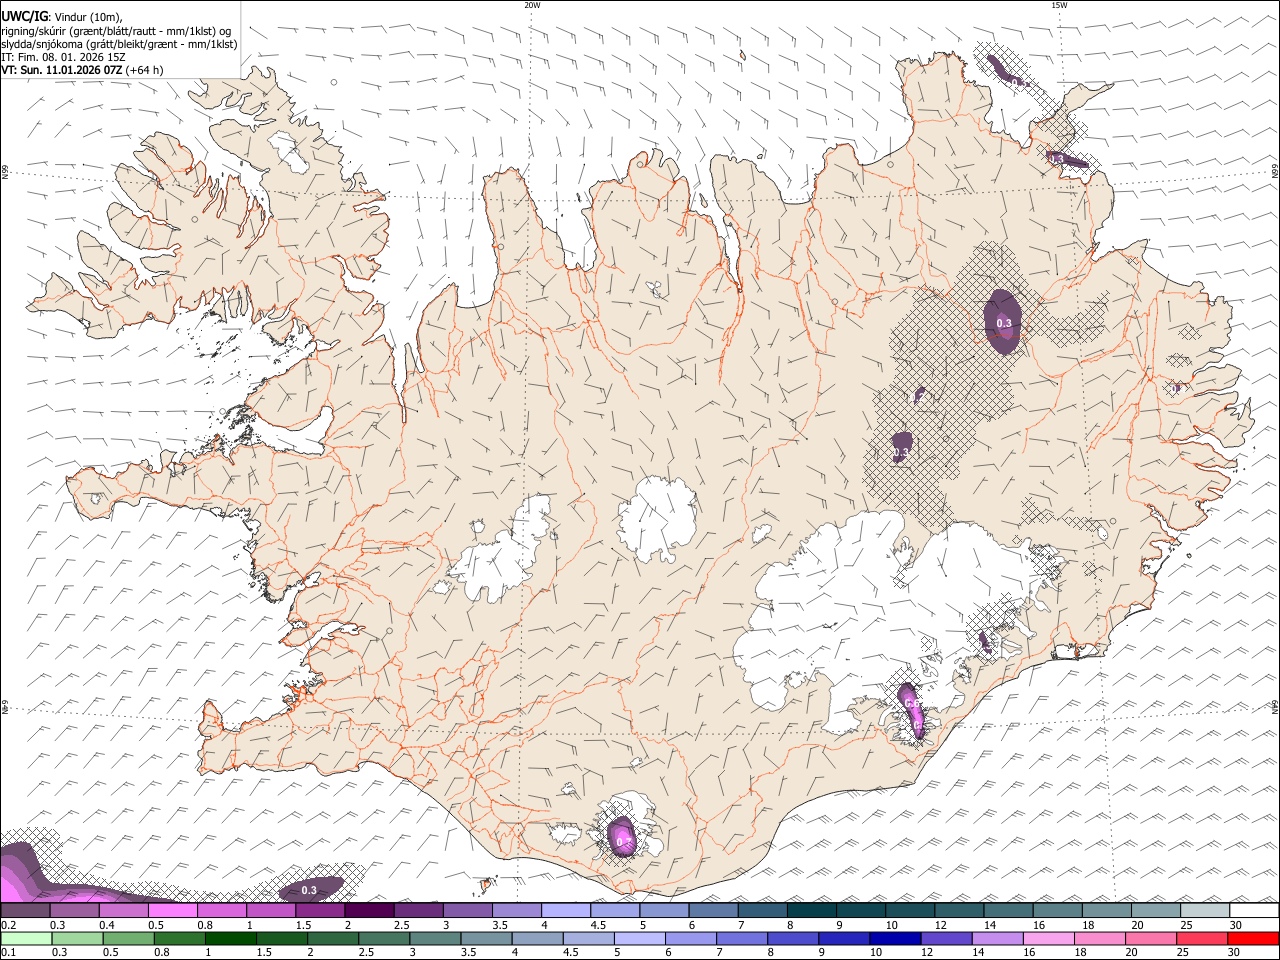Viewport: 1280px width, 960px height.
Task: Click the "20W" longitude label
Action: pos(532,5)
